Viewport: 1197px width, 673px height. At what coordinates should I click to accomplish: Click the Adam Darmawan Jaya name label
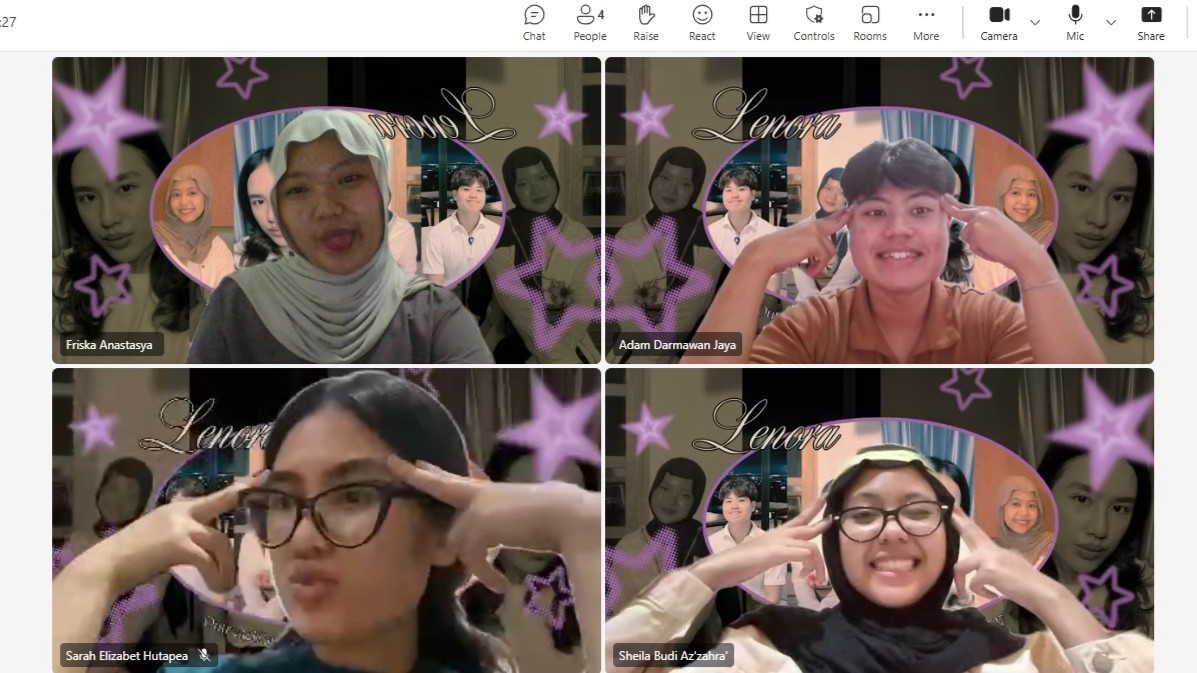tap(677, 345)
